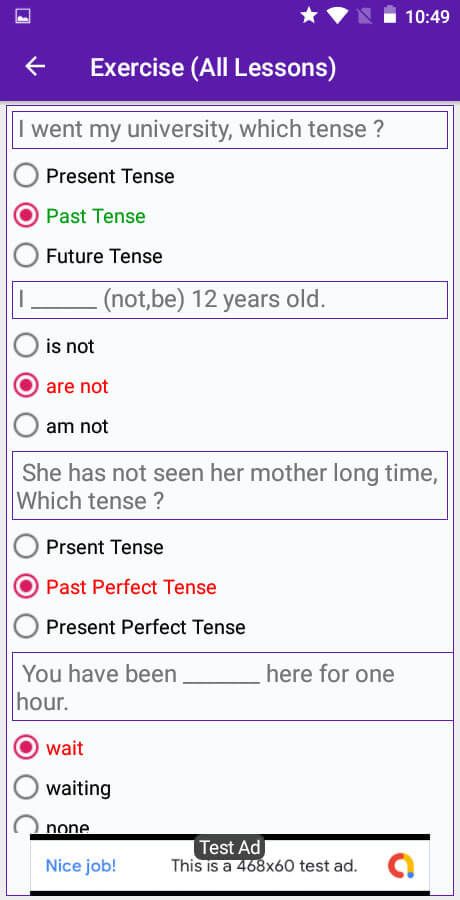This screenshot has height=900, width=460.
Task: Tap the AdMob logo in the test ad
Action: click(401, 866)
